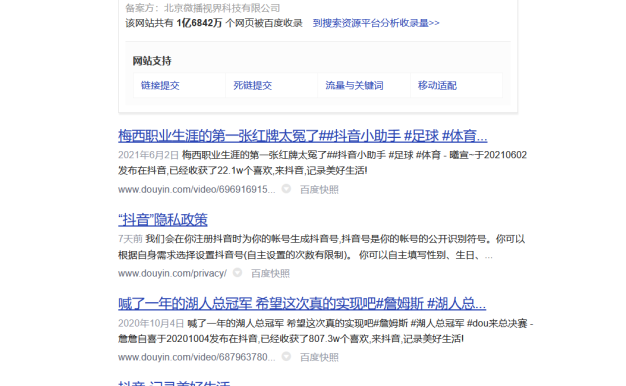This screenshot has height=386, width=626.
Task: Open 流量与关键词 site support link
Action: point(355,85)
